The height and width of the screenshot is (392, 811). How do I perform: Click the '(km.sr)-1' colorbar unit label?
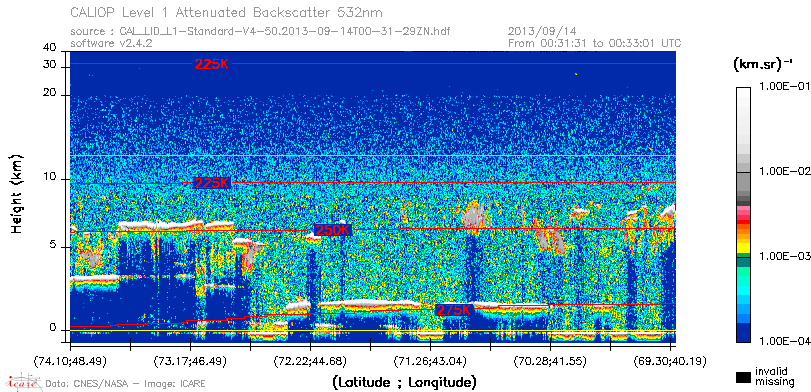pos(763,65)
